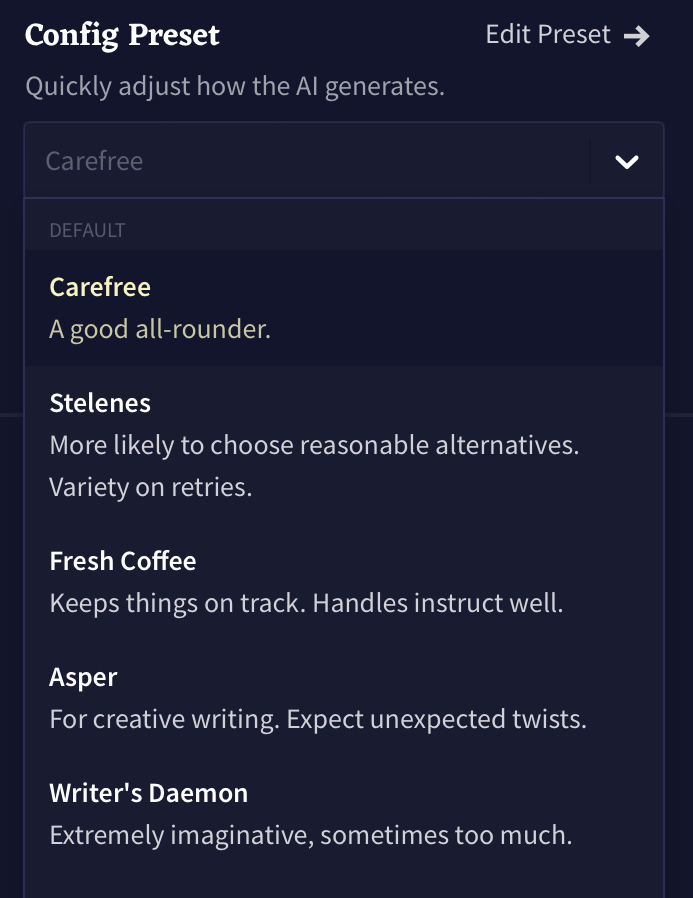Click the Config Preset heading

[122, 35]
